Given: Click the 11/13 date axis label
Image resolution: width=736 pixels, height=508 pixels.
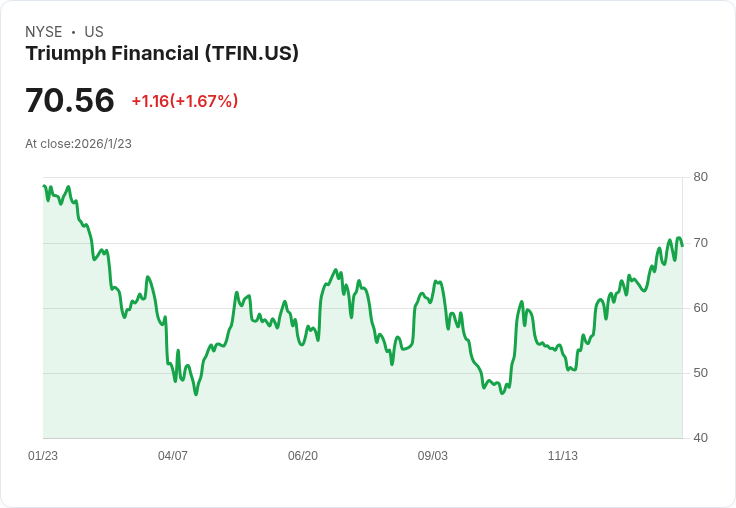Looking at the screenshot, I should tap(563, 456).
